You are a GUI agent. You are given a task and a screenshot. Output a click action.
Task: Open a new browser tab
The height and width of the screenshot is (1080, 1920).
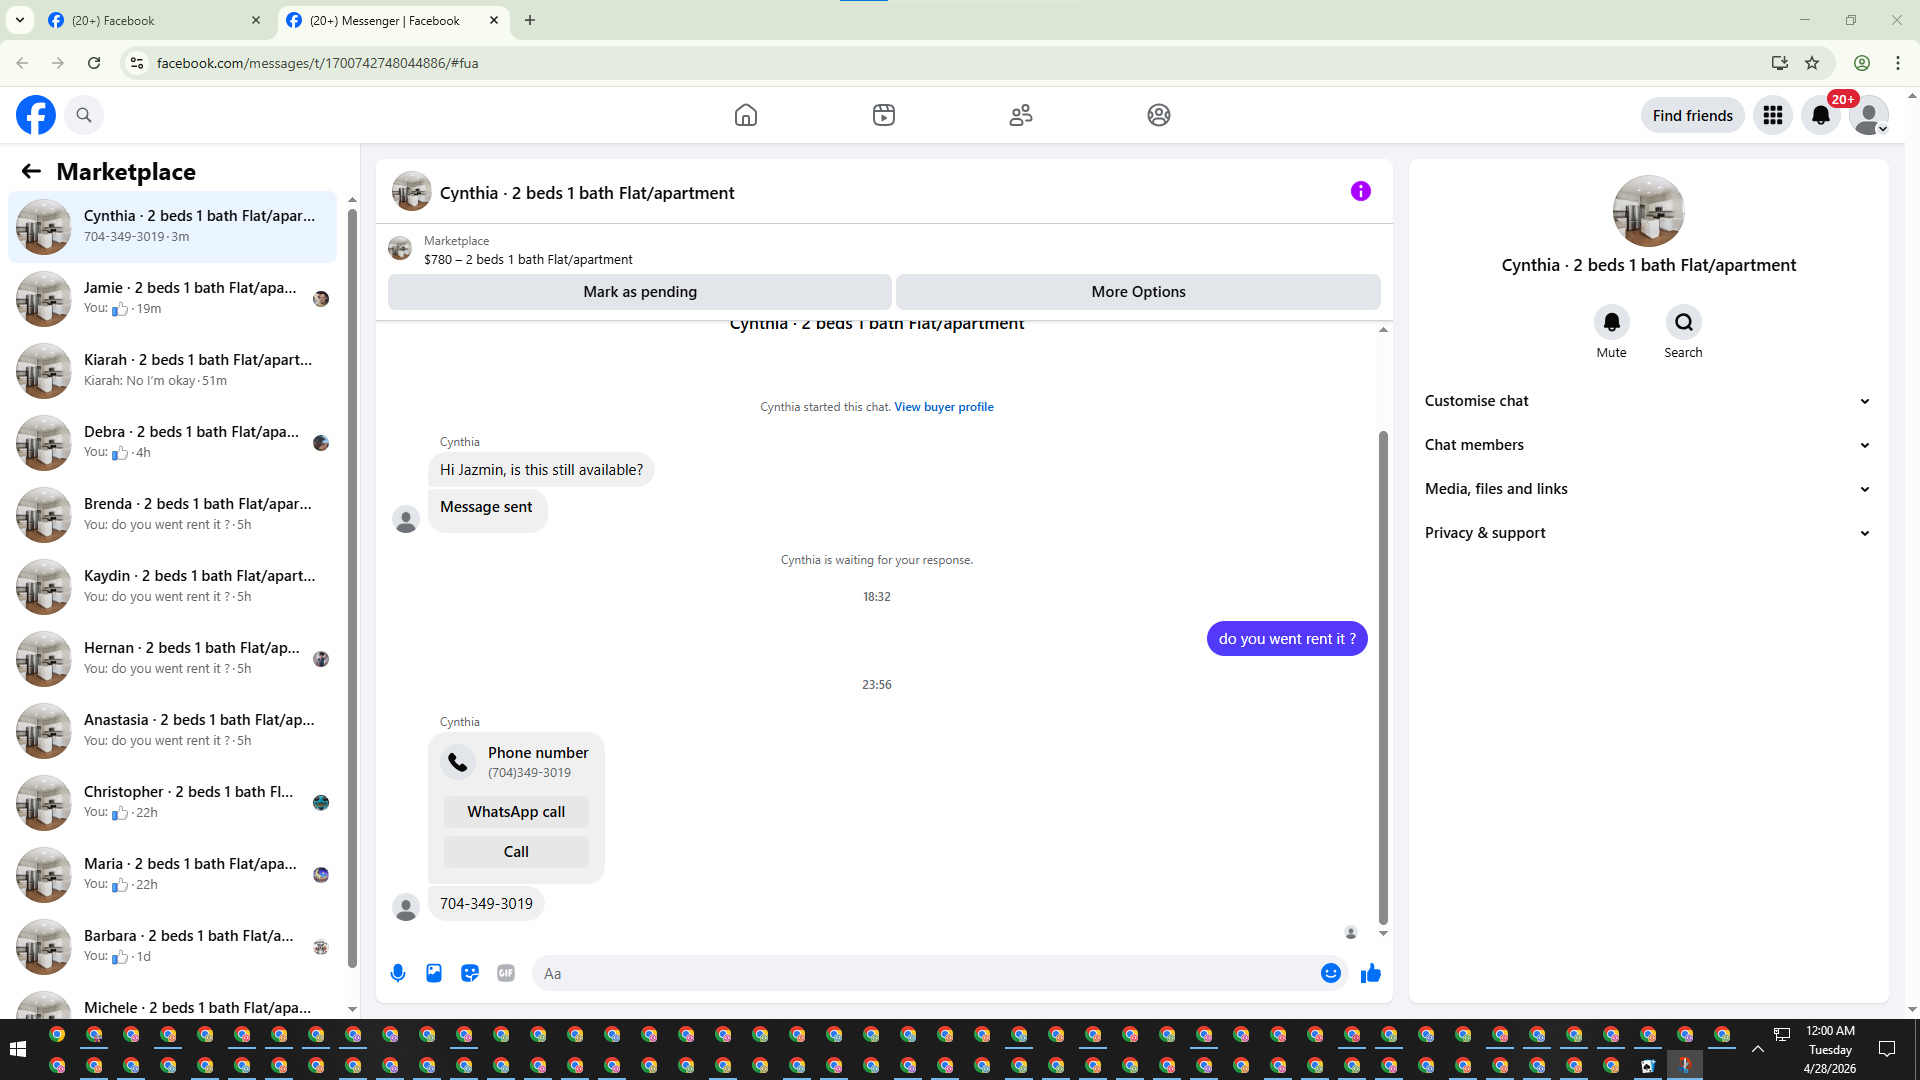point(530,20)
